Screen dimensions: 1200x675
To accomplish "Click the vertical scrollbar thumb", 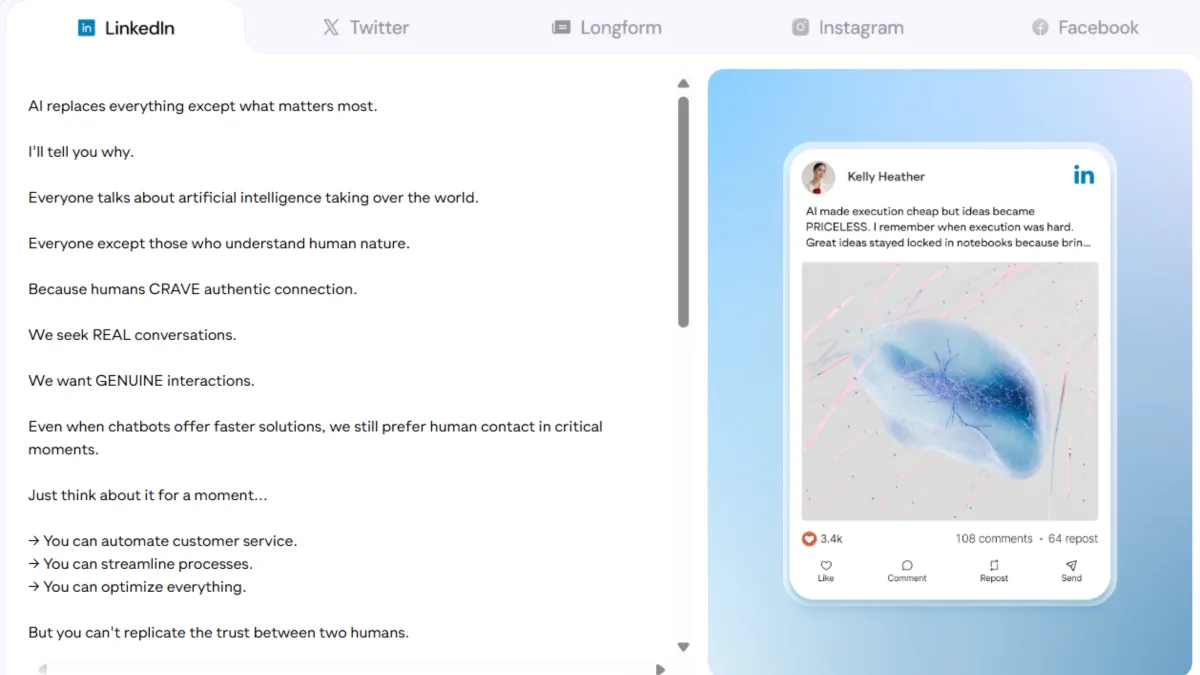I will [683, 212].
